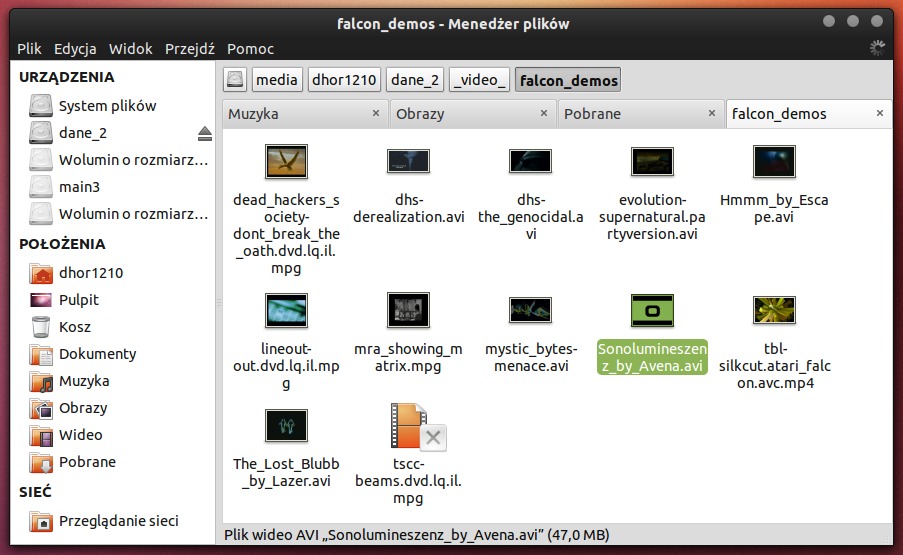Click the Hmmm_by_Escape.avi file name

pyautogui.click(x=774, y=208)
